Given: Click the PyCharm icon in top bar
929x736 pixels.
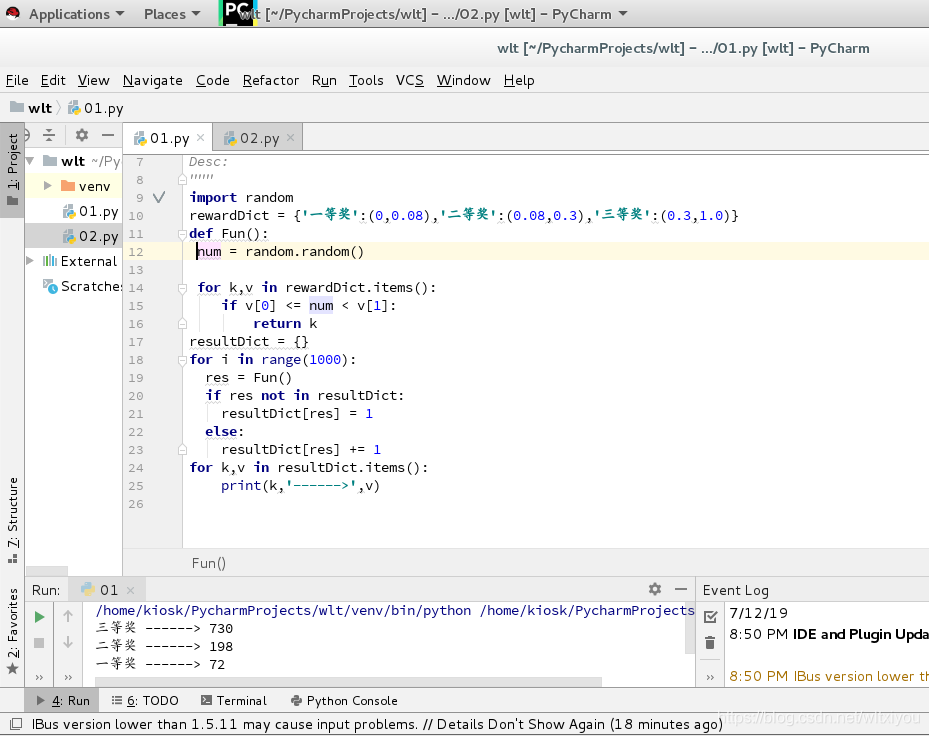Looking at the screenshot, I should [x=238, y=12].
